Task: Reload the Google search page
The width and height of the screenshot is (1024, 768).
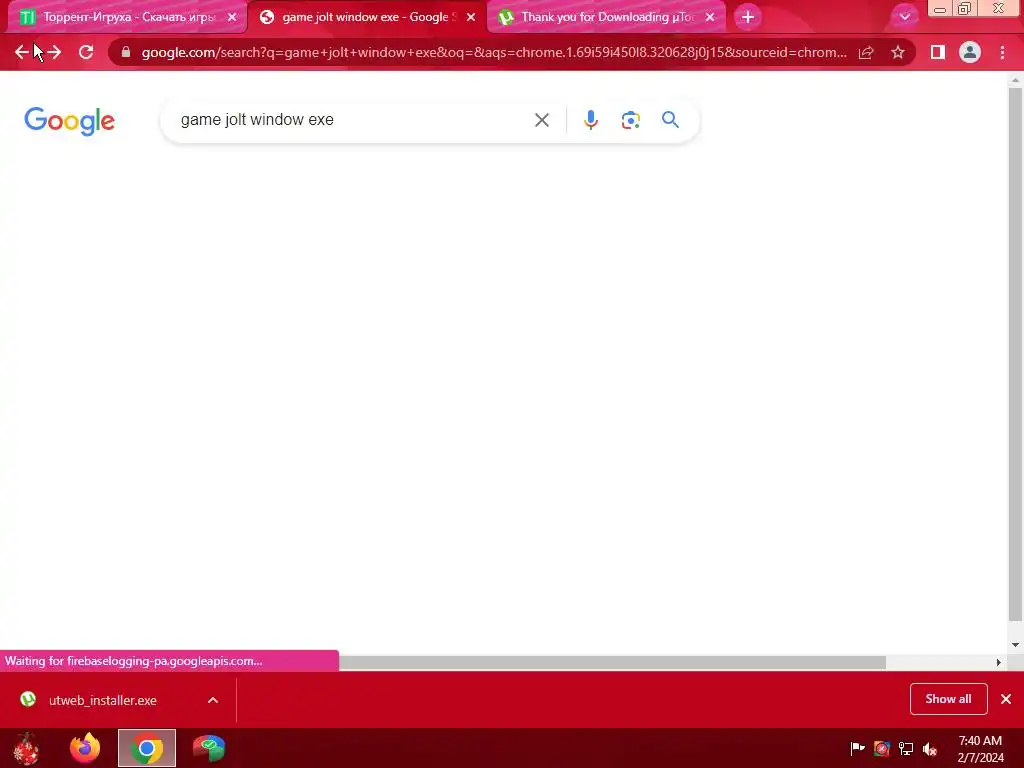Action: (86, 52)
